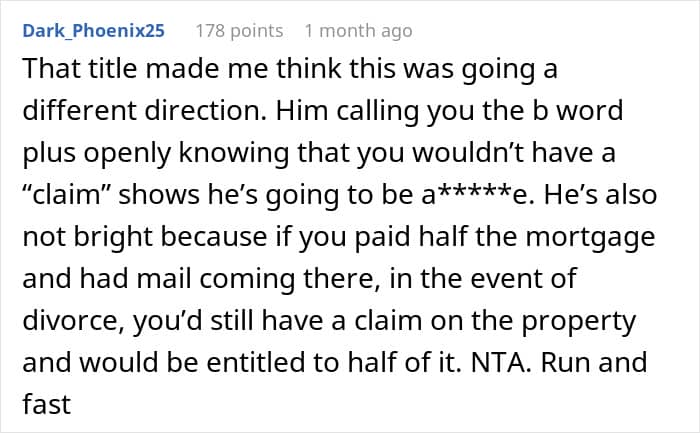Screen dimensions: 700x433
Task: Click the 178 points score
Action: coord(239,31)
